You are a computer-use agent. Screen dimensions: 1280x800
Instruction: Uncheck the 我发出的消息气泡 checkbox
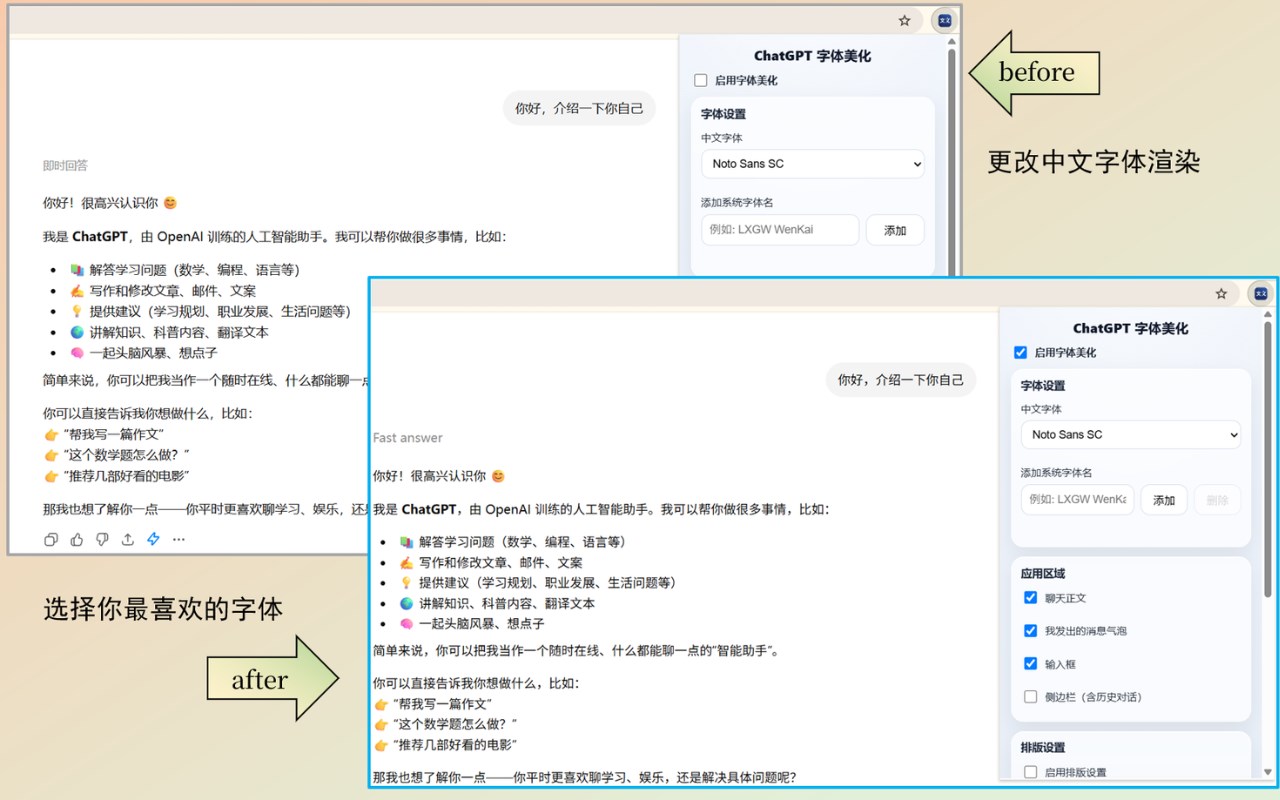1030,631
